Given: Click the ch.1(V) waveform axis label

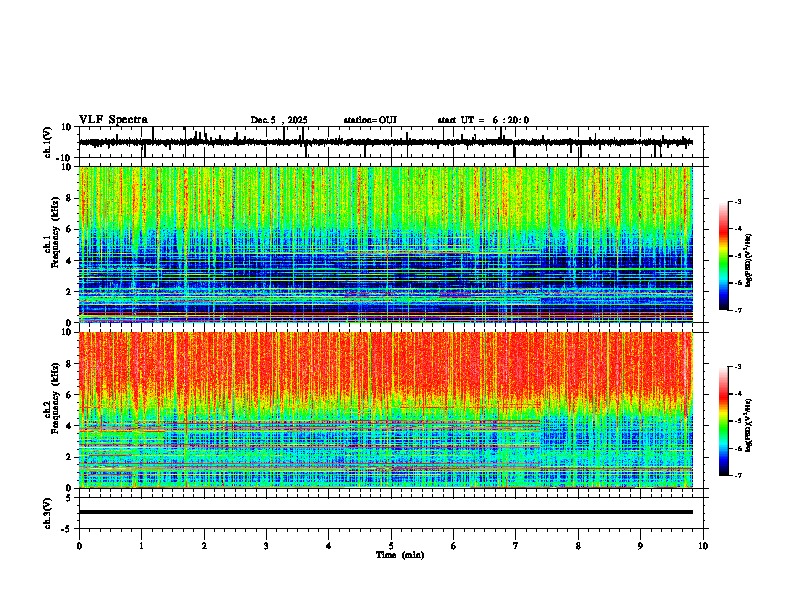Looking at the screenshot, I should pyautogui.click(x=48, y=142).
